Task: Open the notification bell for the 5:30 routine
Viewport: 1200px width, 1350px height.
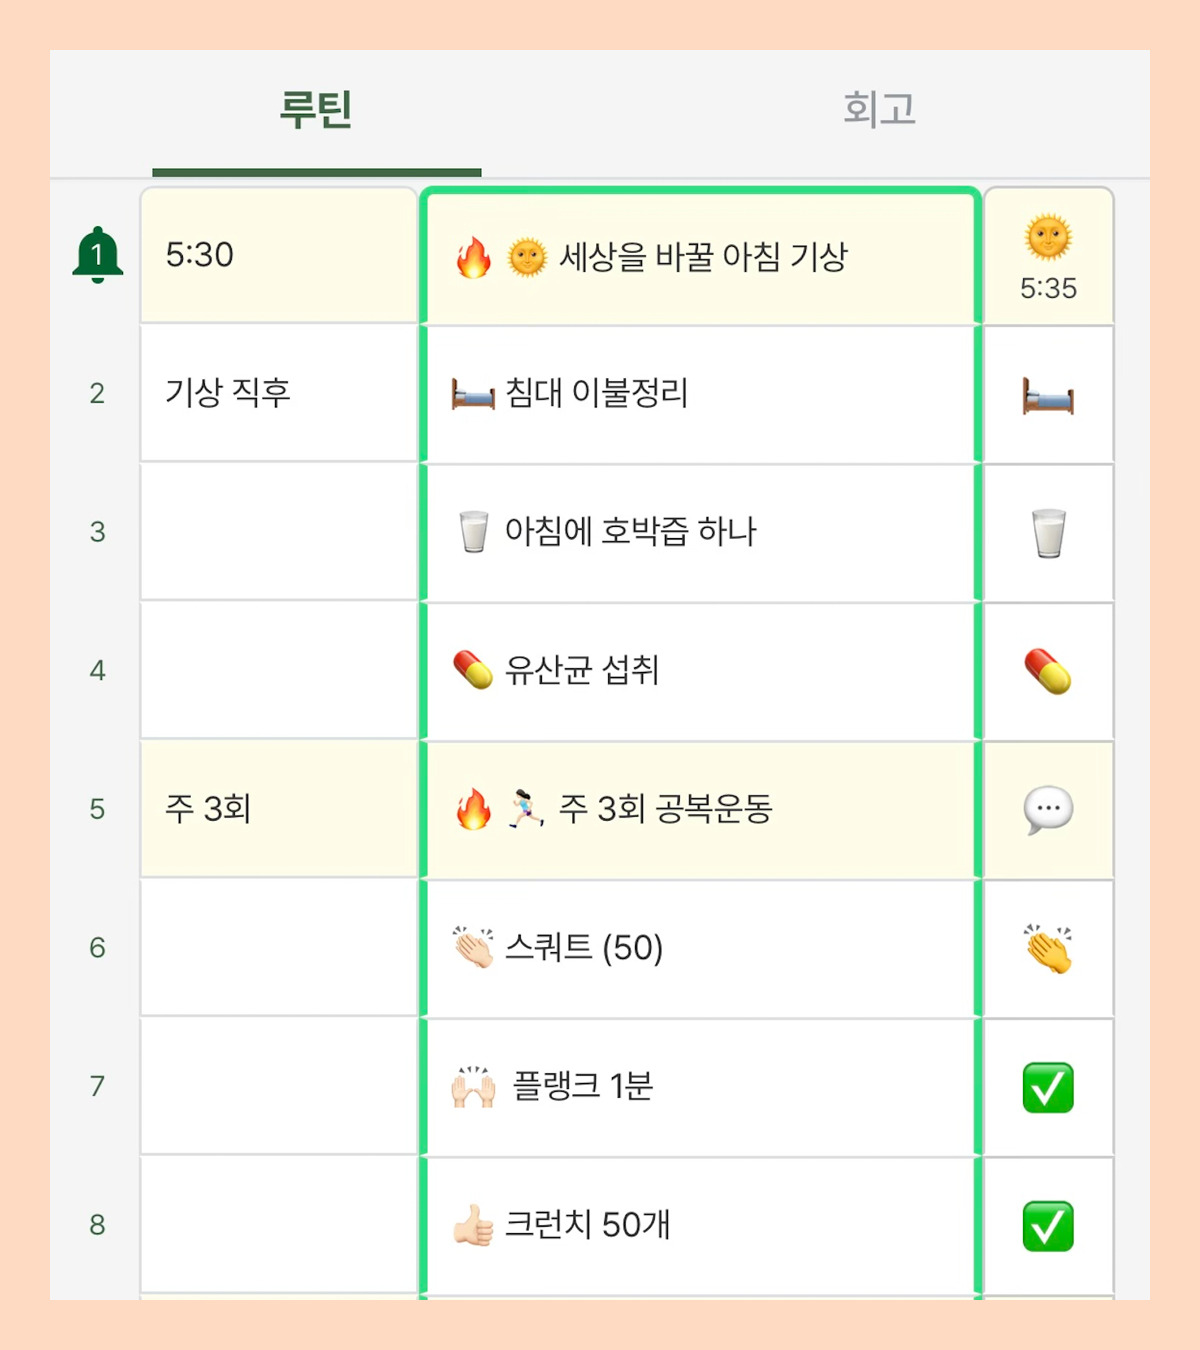Action: coord(97,254)
